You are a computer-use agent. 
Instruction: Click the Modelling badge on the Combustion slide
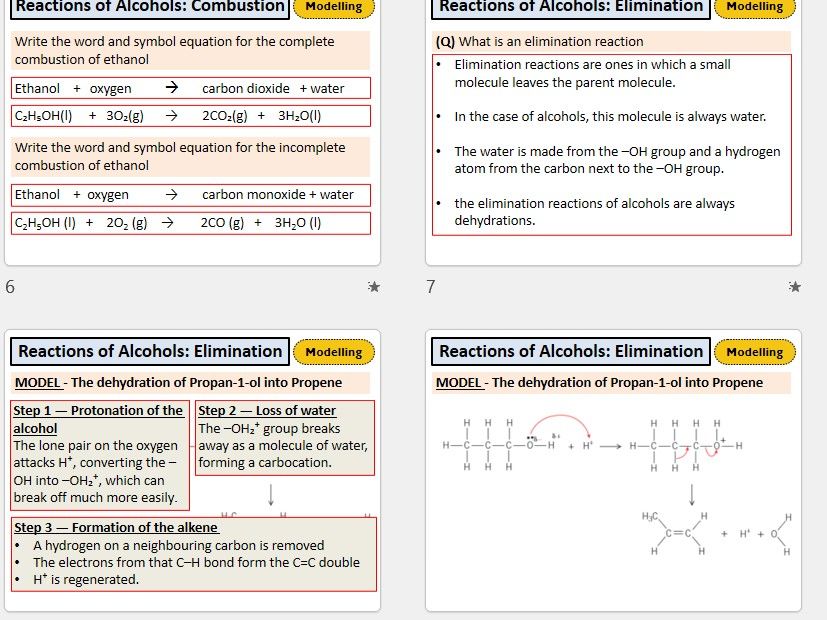334,7
